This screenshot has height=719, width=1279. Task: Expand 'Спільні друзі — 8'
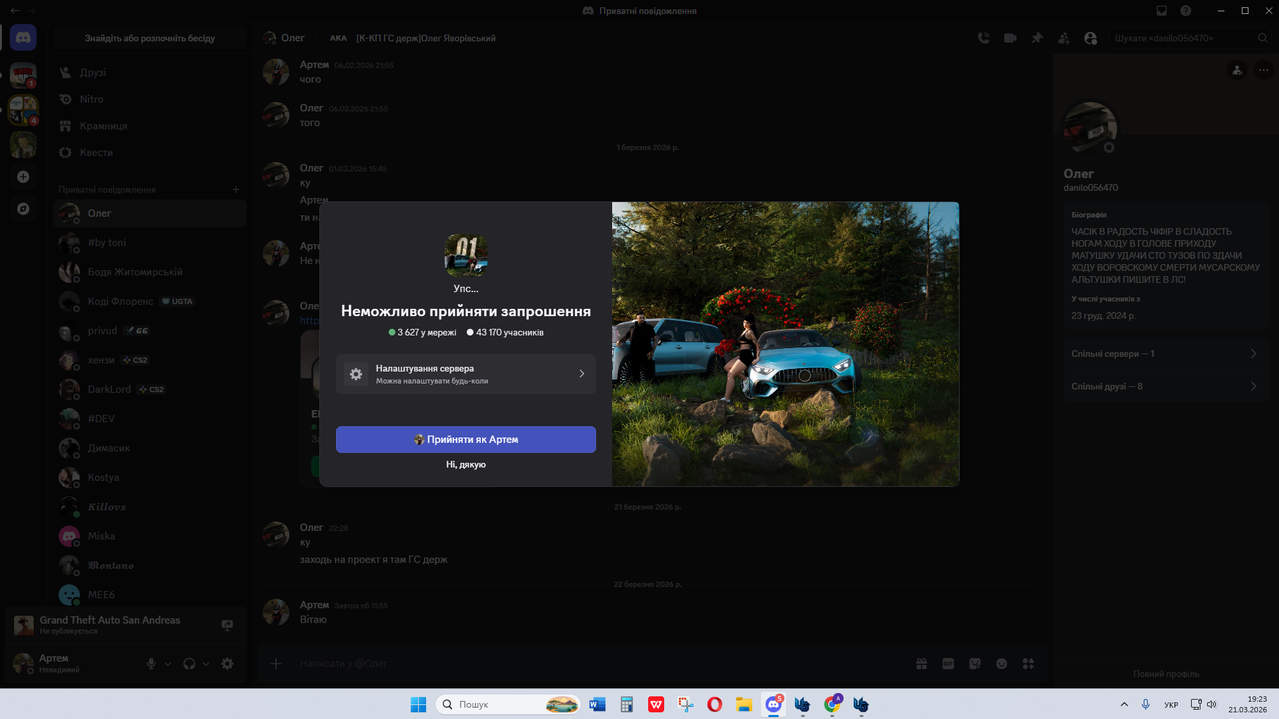click(1165, 386)
